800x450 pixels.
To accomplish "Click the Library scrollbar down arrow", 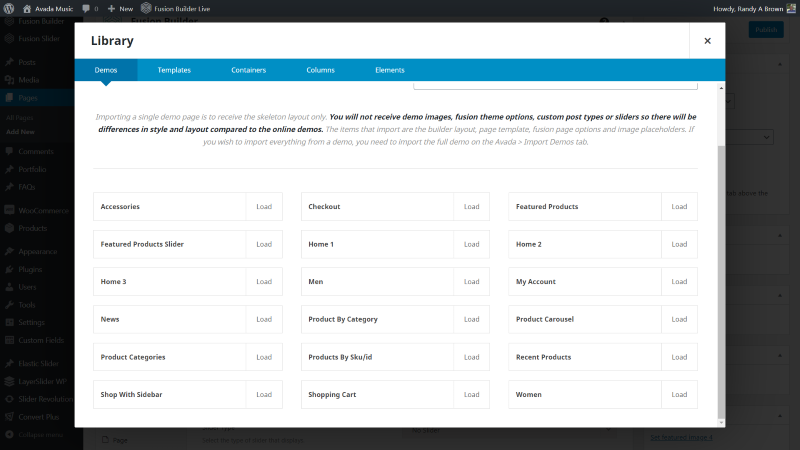I will (721, 422).
